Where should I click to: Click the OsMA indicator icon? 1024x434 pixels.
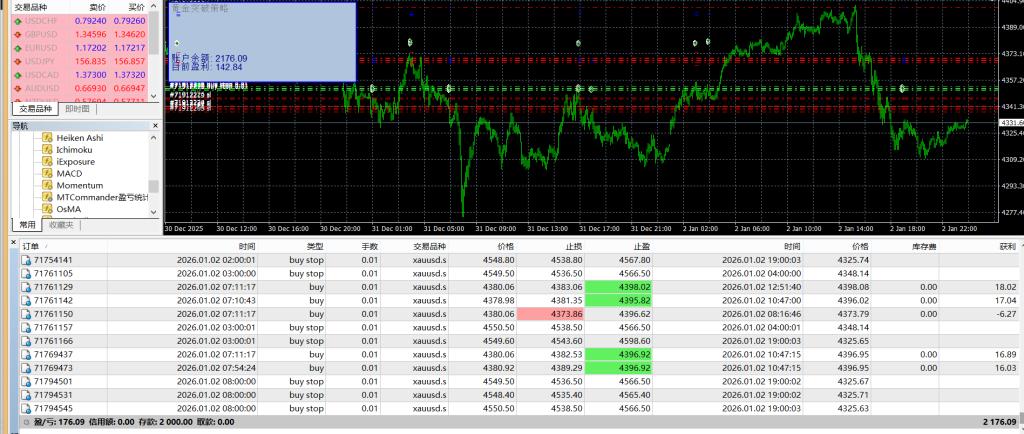(47, 209)
